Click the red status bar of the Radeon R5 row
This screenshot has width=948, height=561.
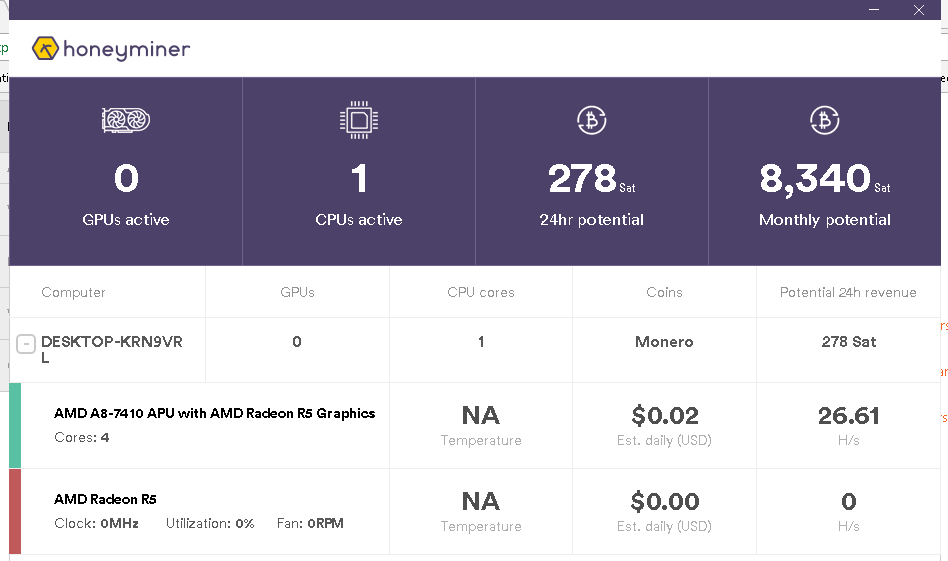point(15,511)
